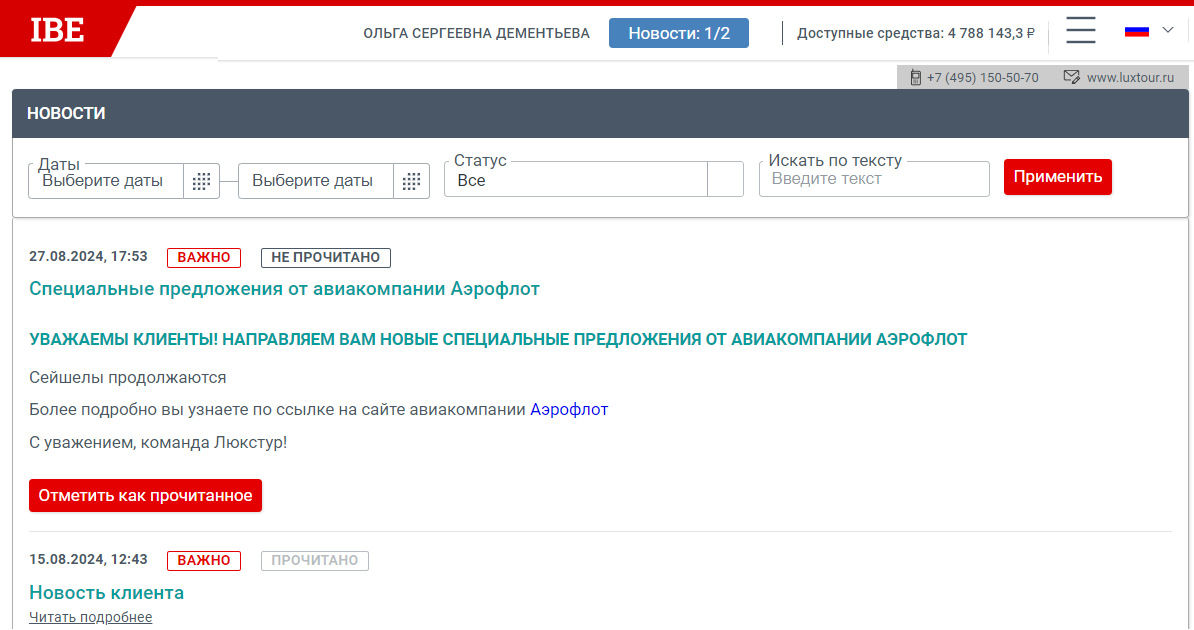This screenshot has height=630, width=1194.
Task: Open Специальные предложения от авиакомпании Аэрофлот title
Action: (x=284, y=289)
